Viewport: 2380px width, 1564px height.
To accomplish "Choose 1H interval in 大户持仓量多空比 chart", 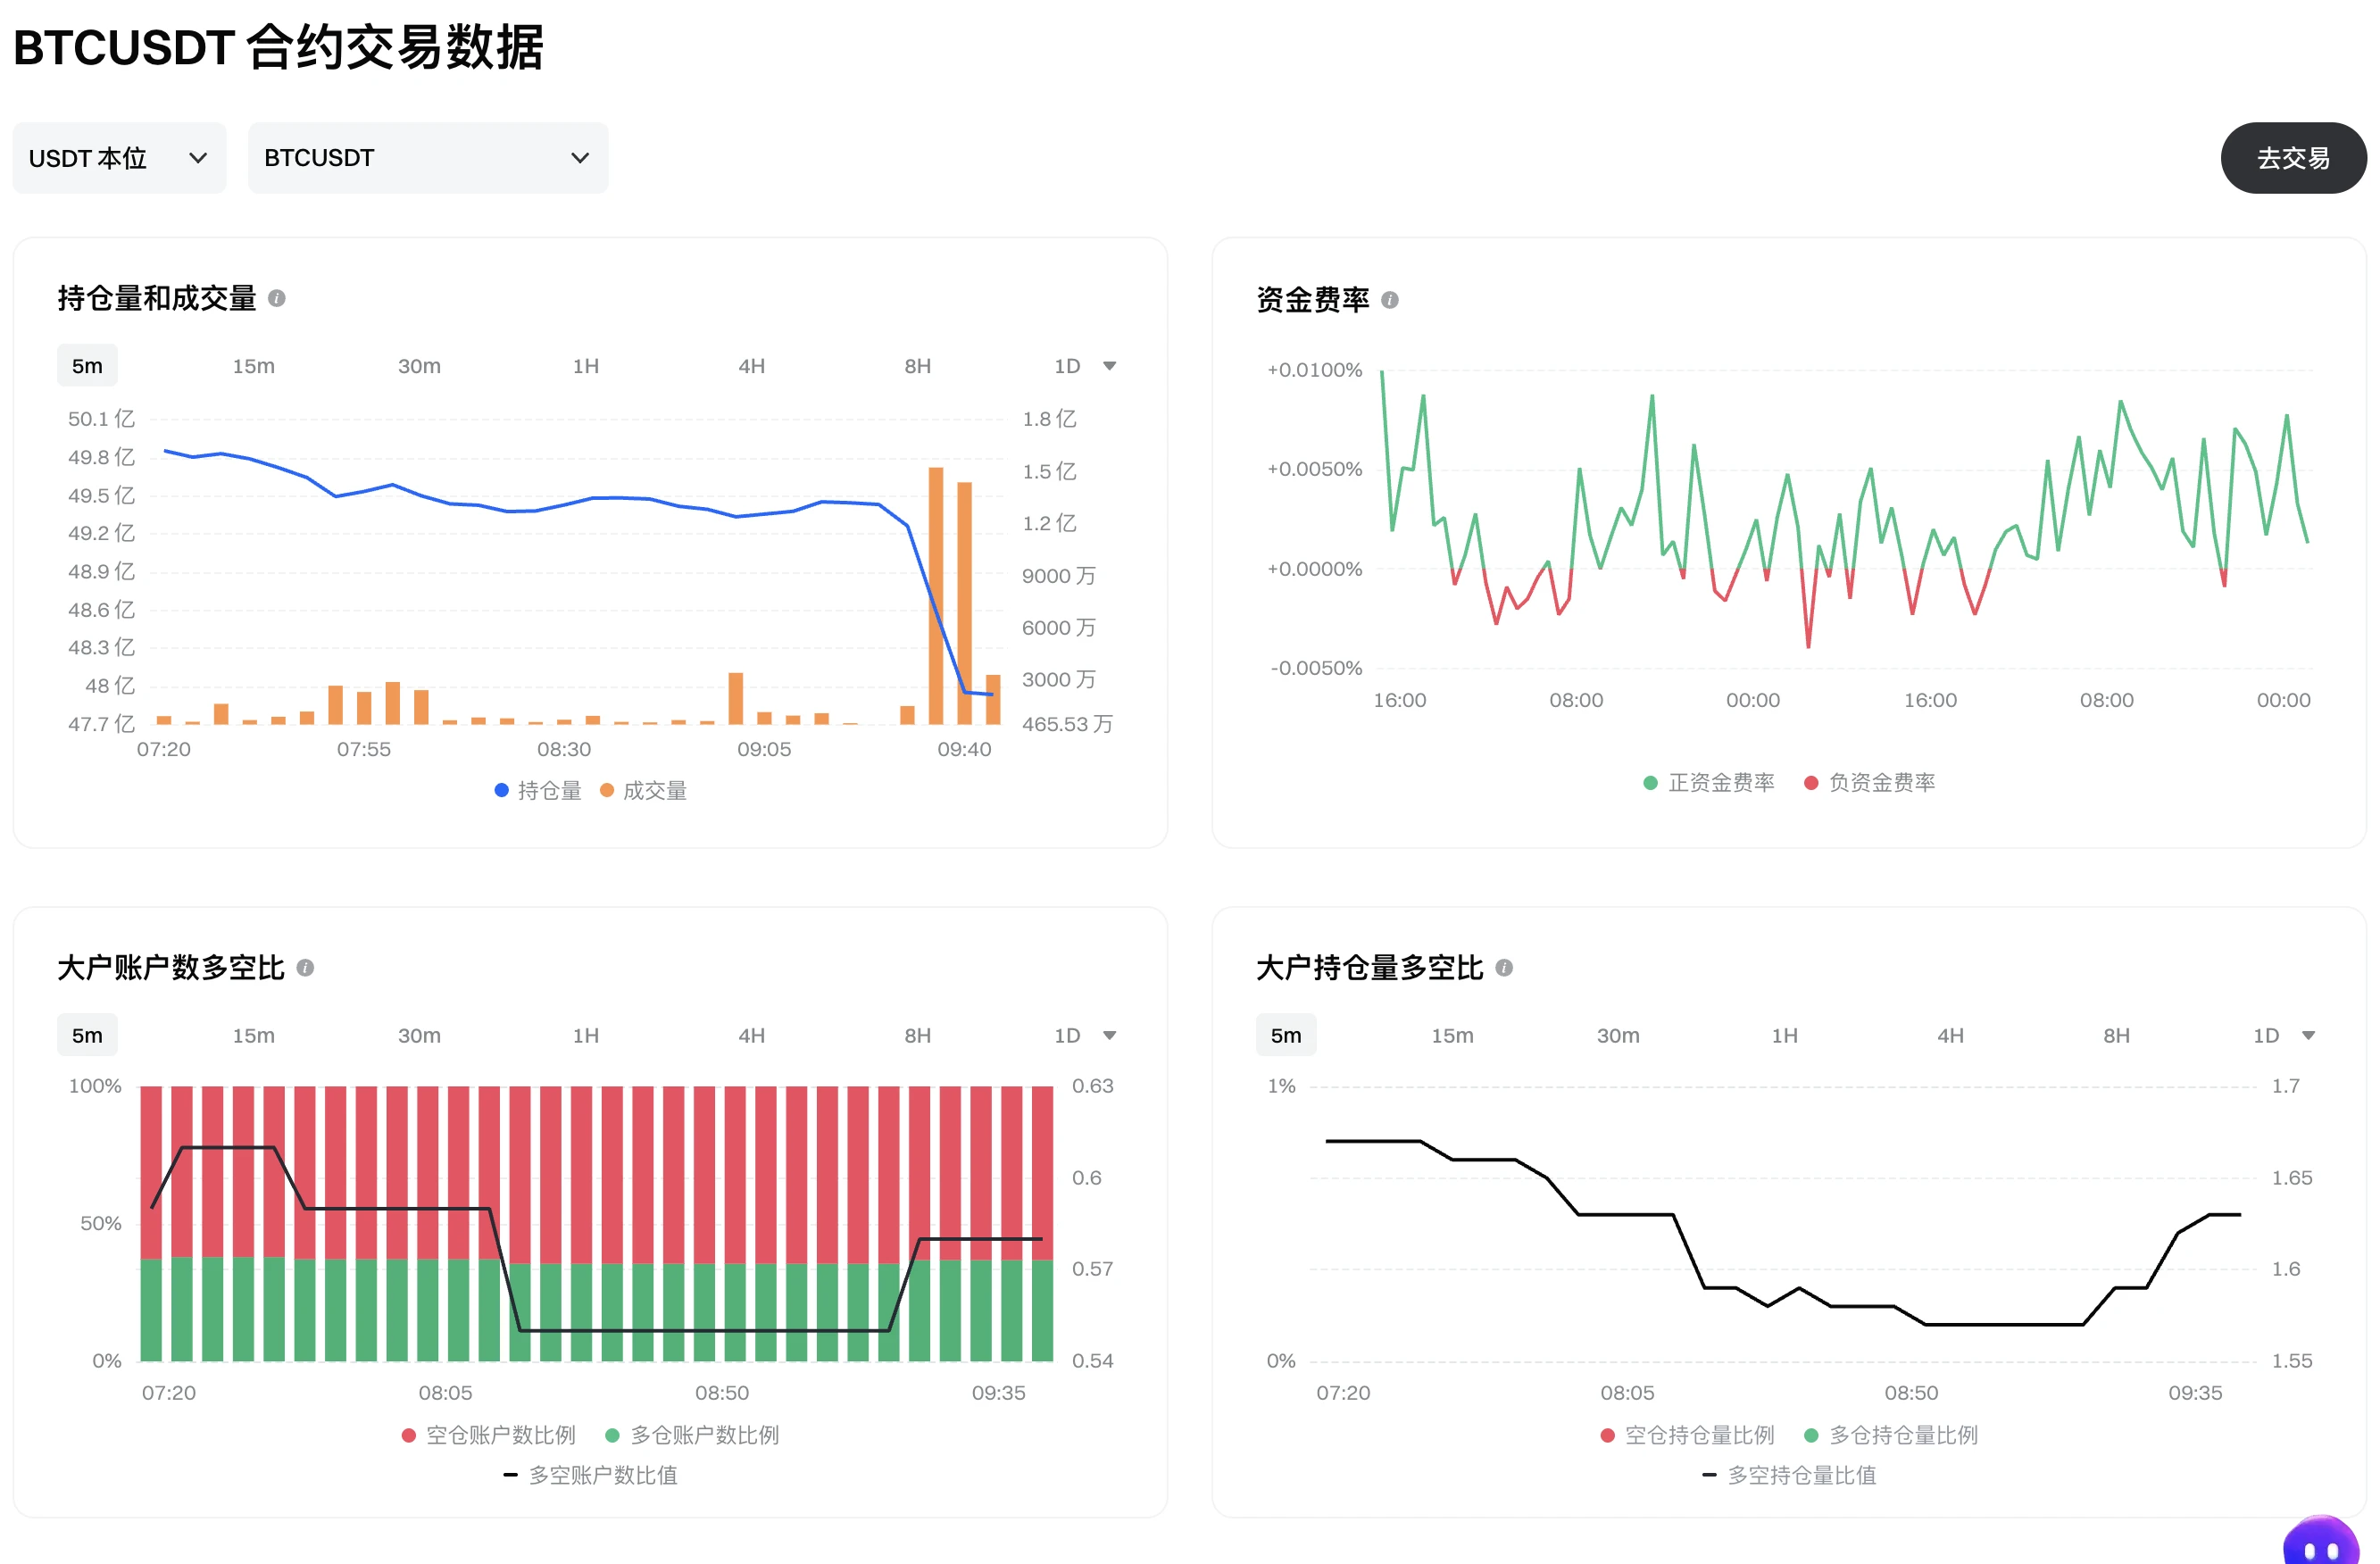I will pyautogui.click(x=1785, y=1035).
